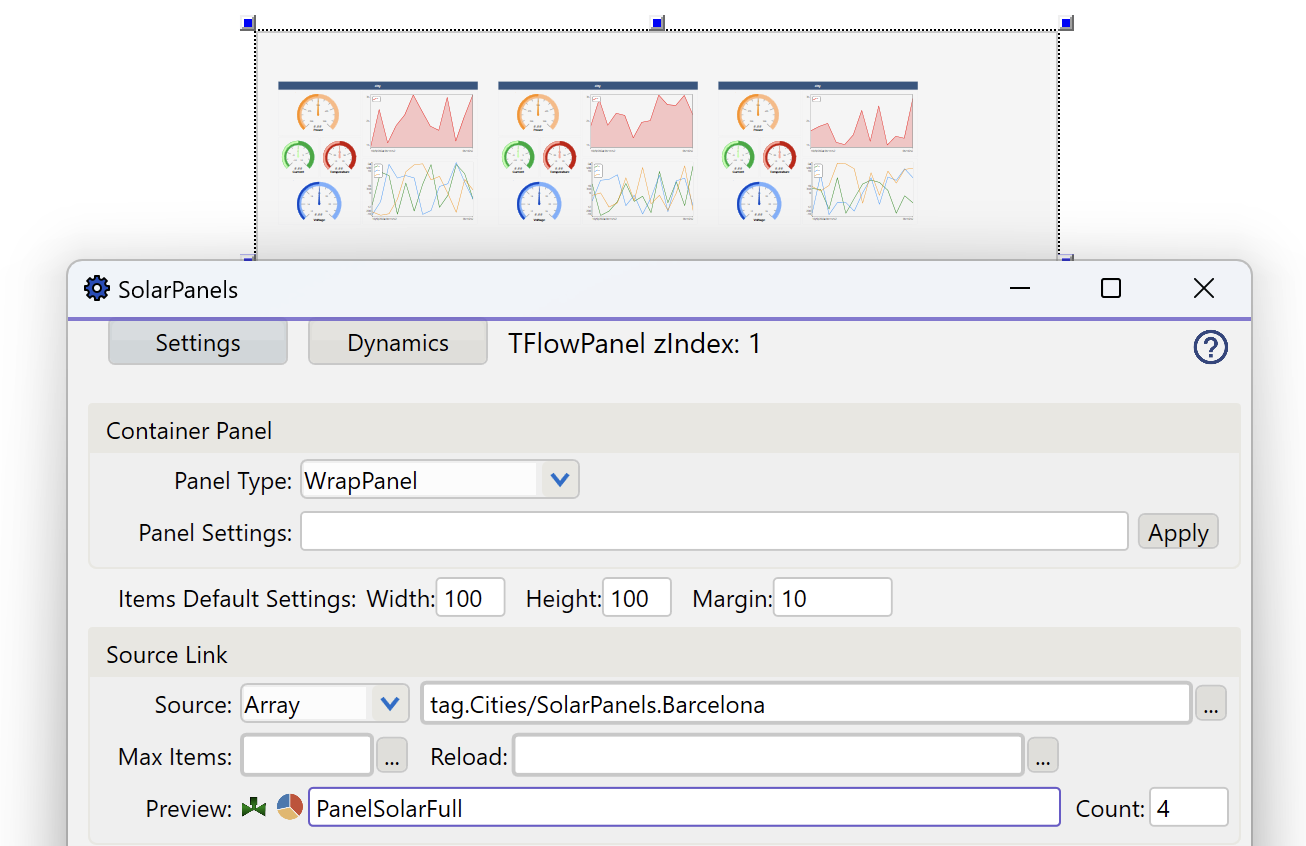Expand the Source Array dropdown

pyautogui.click(x=389, y=704)
